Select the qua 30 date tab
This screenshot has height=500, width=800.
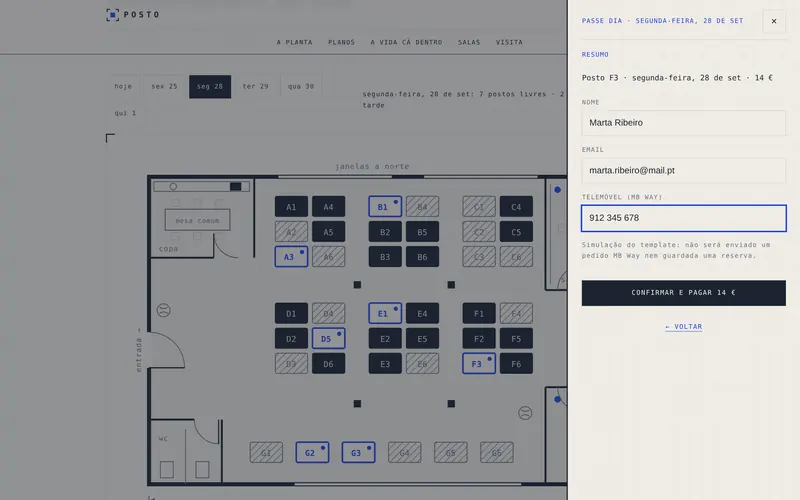(x=301, y=86)
